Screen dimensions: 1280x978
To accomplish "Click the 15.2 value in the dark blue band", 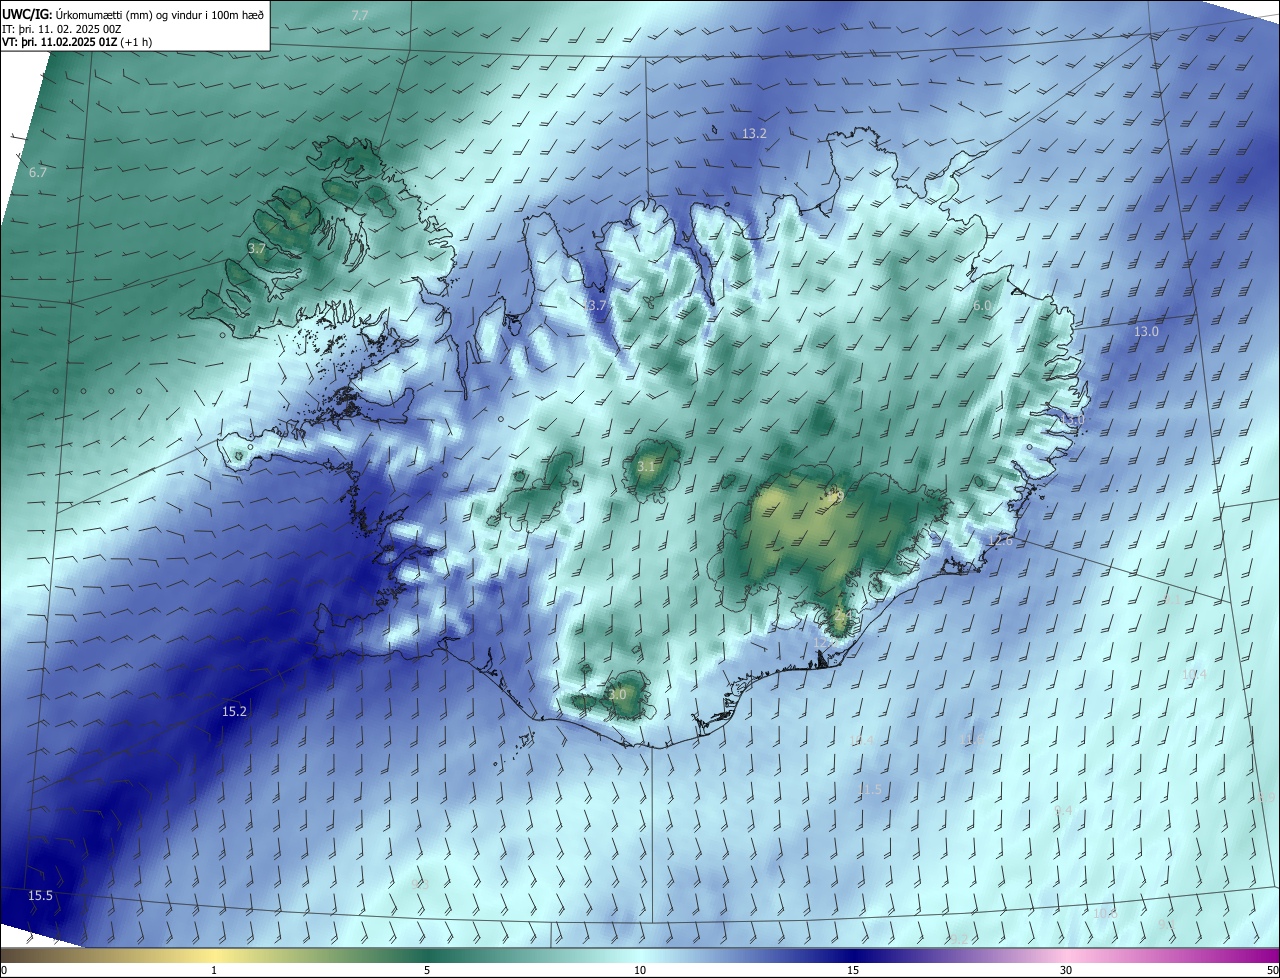I will click(x=234, y=711).
